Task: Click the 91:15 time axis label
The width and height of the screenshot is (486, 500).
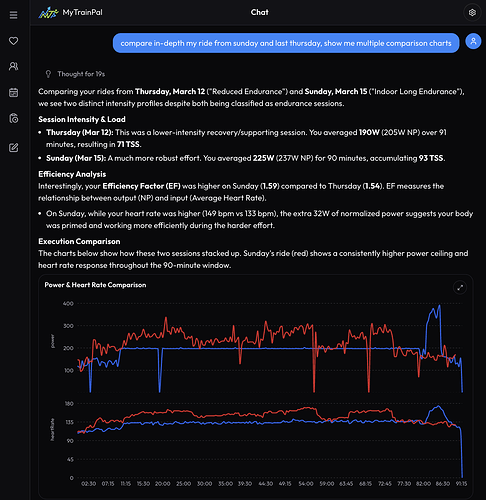Action: (x=461, y=483)
